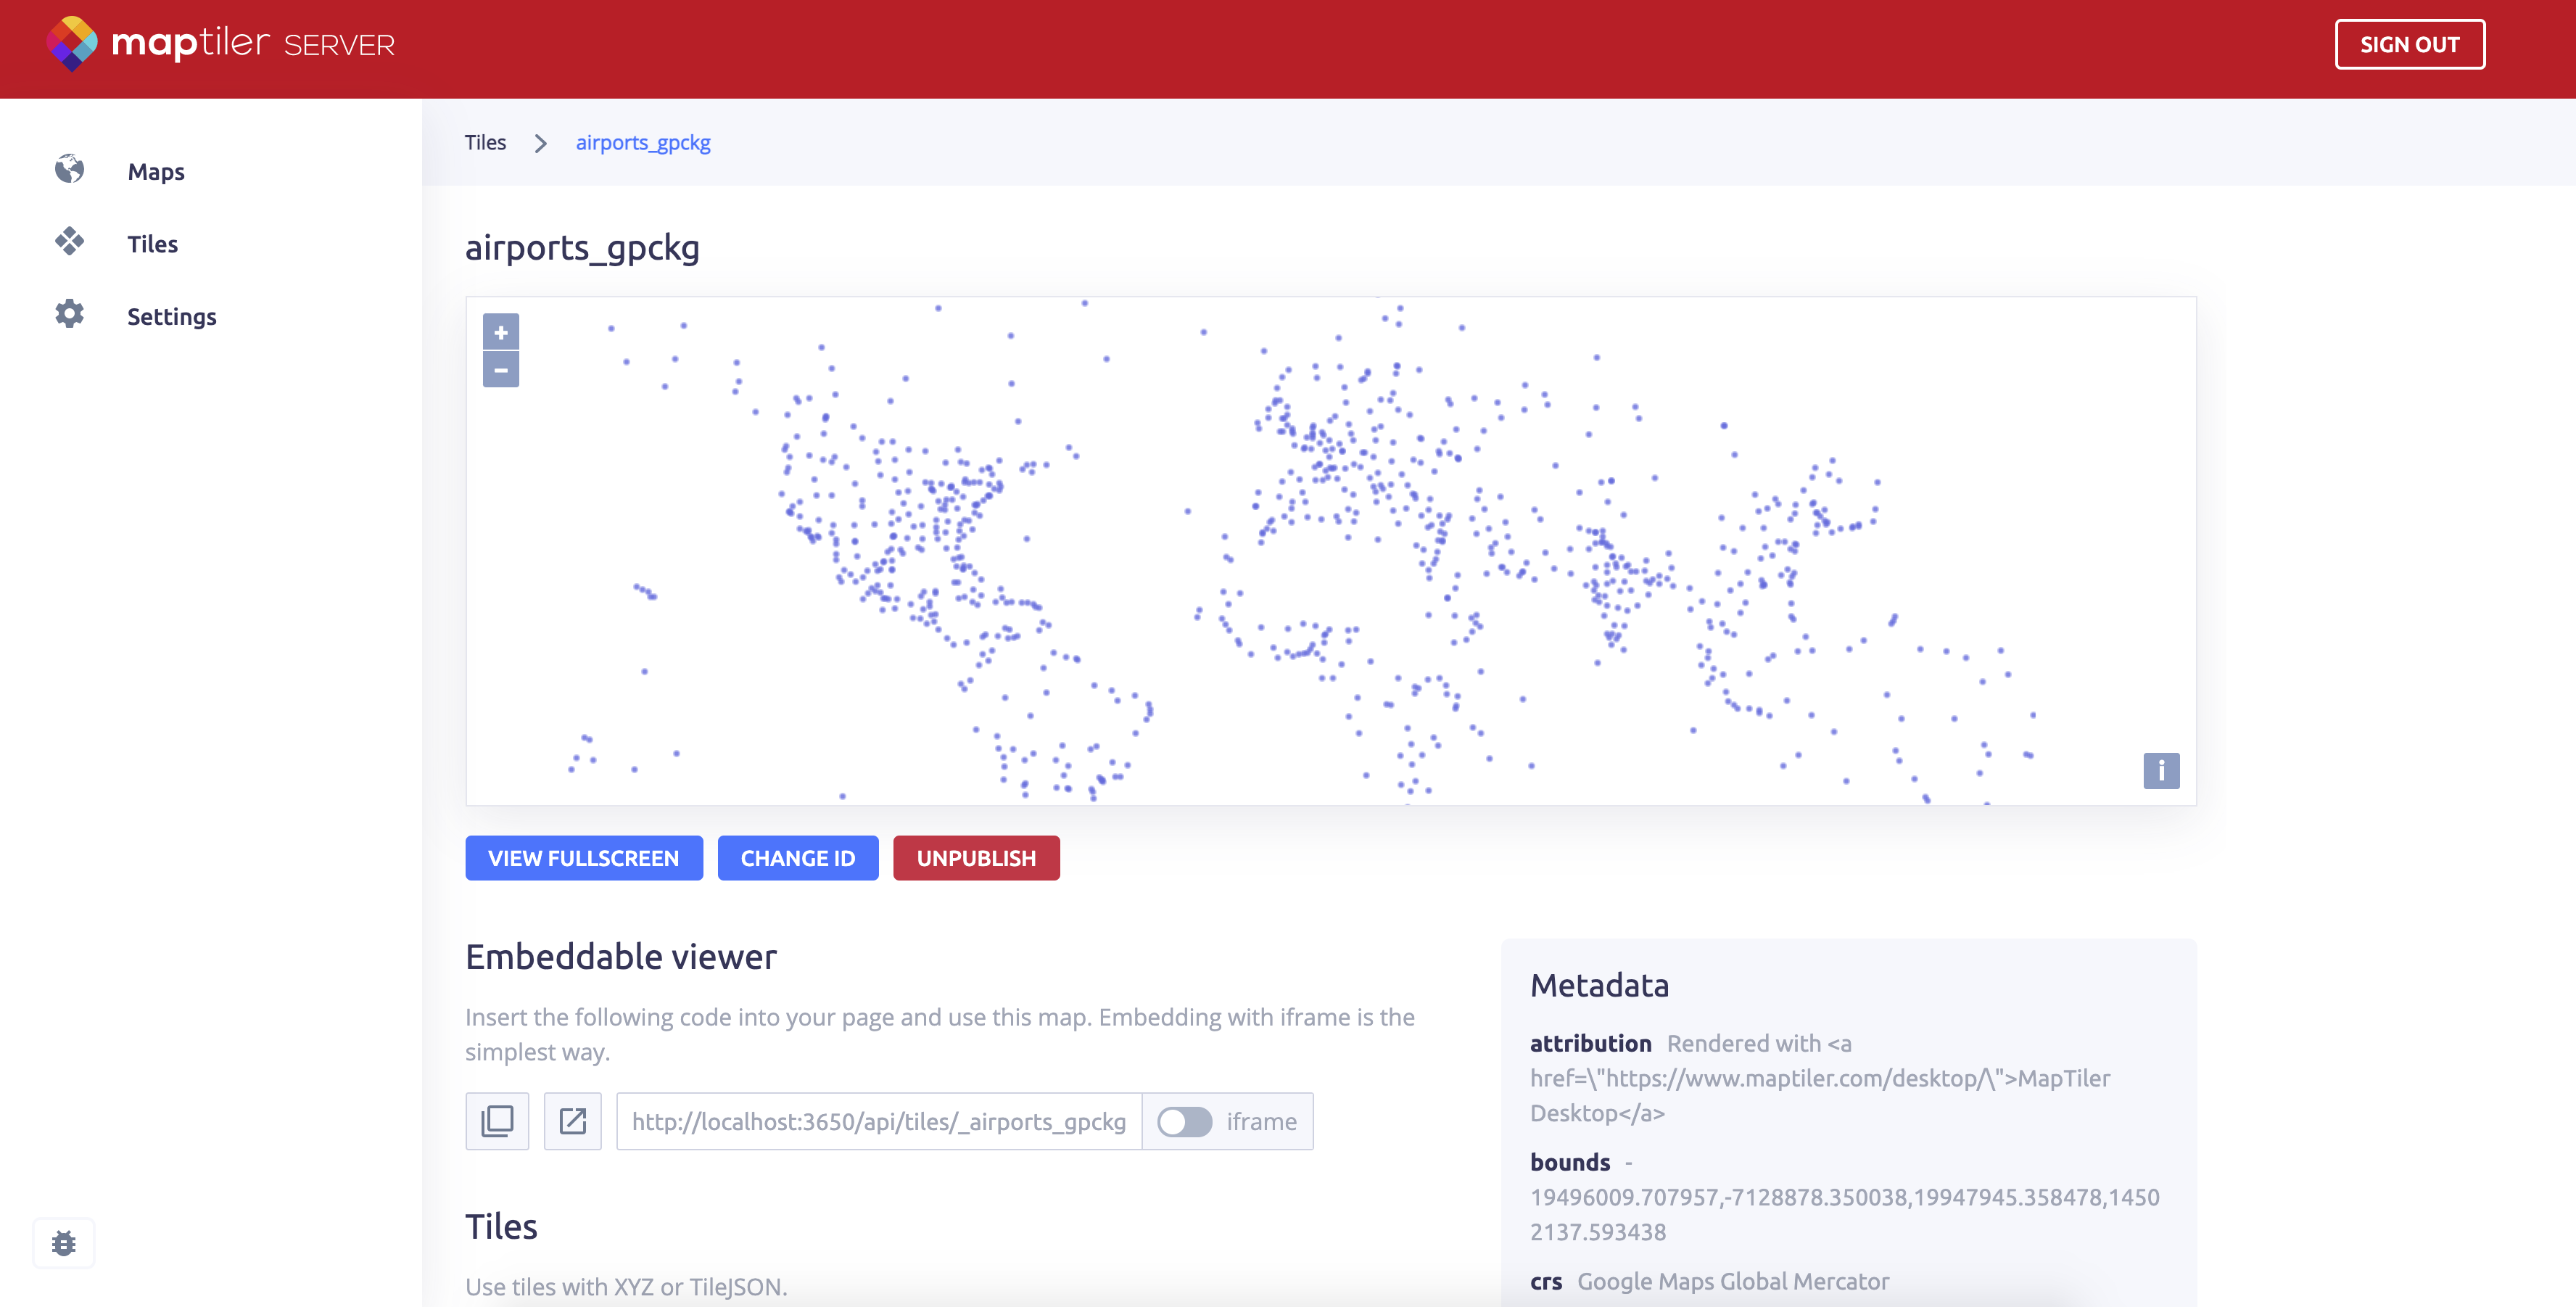The height and width of the screenshot is (1307, 2576).
Task: Open the Maps sidebar menu item
Action: point(156,172)
